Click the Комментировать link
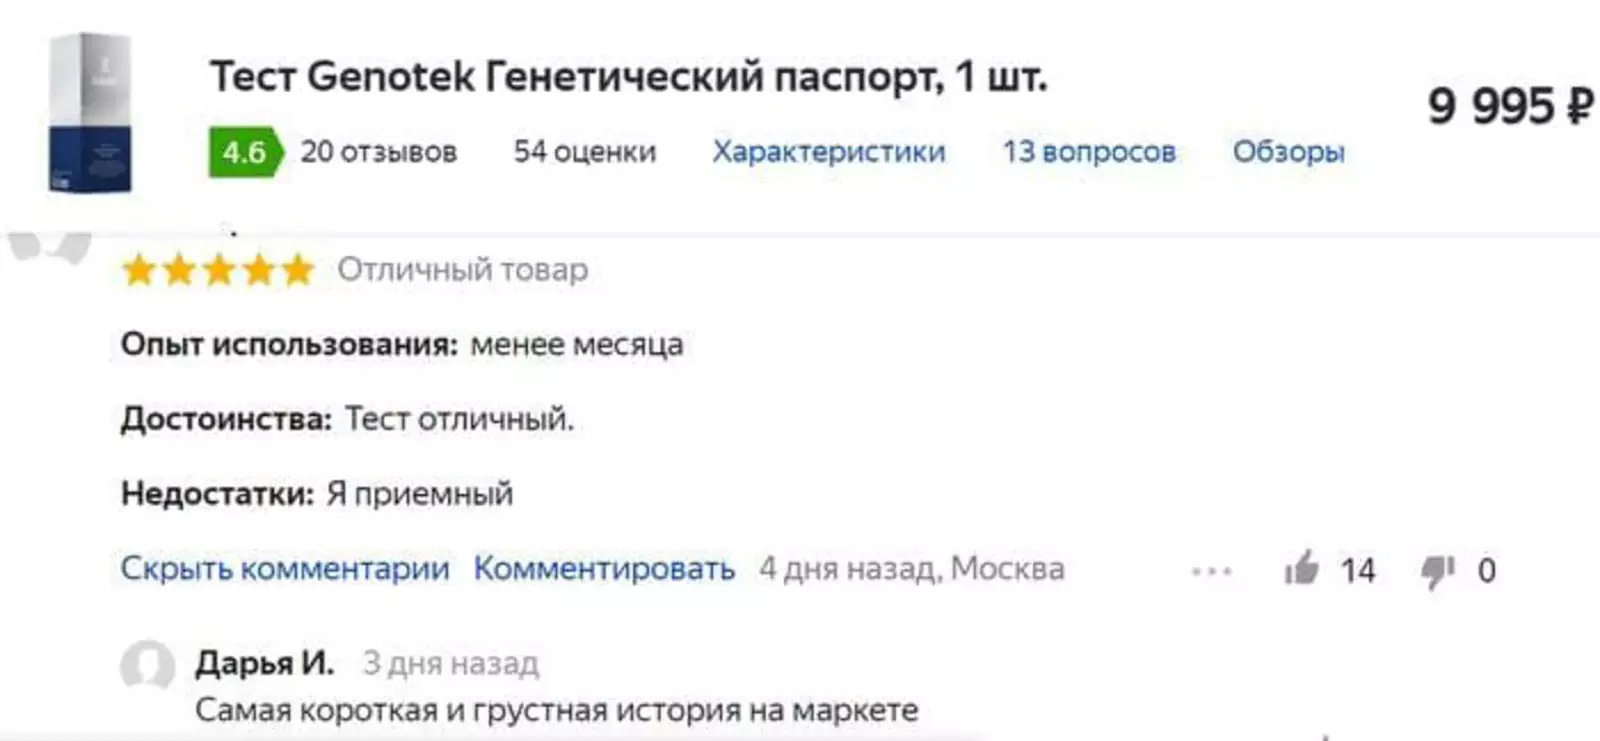The image size is (1600, 741). (x=604, y=568)
